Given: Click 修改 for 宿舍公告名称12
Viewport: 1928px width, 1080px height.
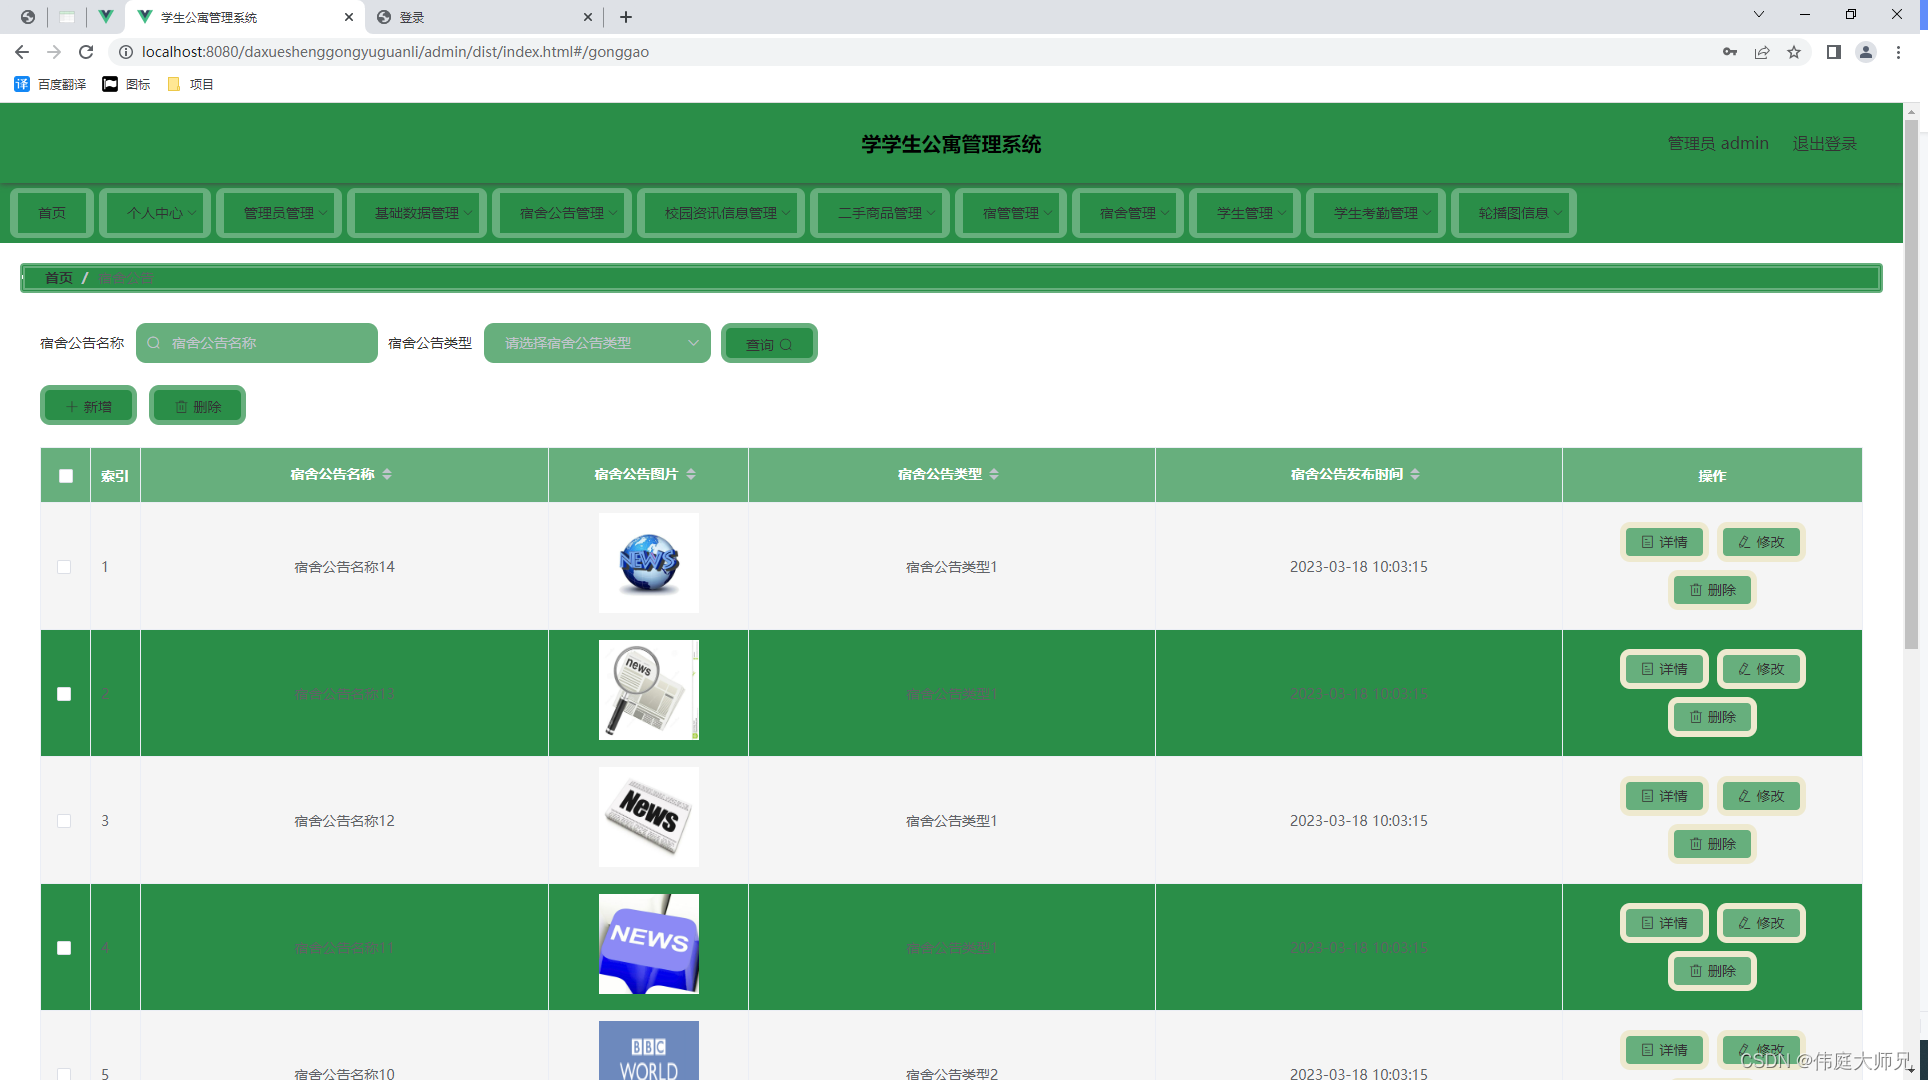Looking at the screenshot, I should coord(1761,796).
